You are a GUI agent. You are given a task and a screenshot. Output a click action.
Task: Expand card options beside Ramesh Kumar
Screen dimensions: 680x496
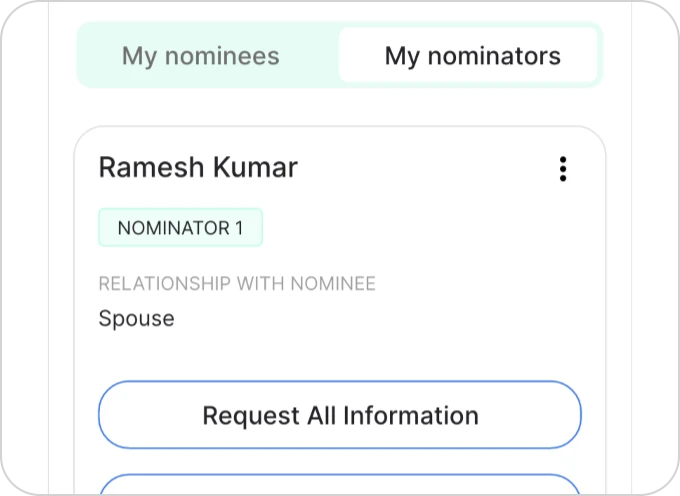(x=563, y=169)
